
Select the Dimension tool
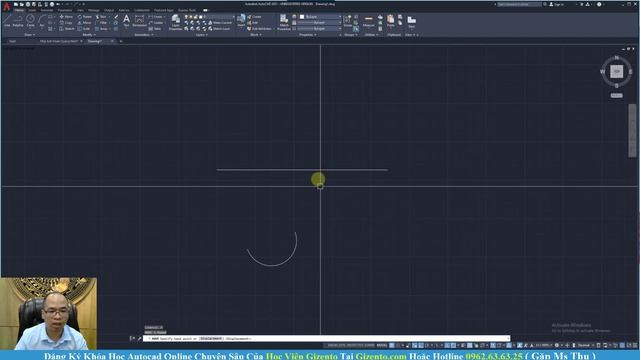pos(139,20)
